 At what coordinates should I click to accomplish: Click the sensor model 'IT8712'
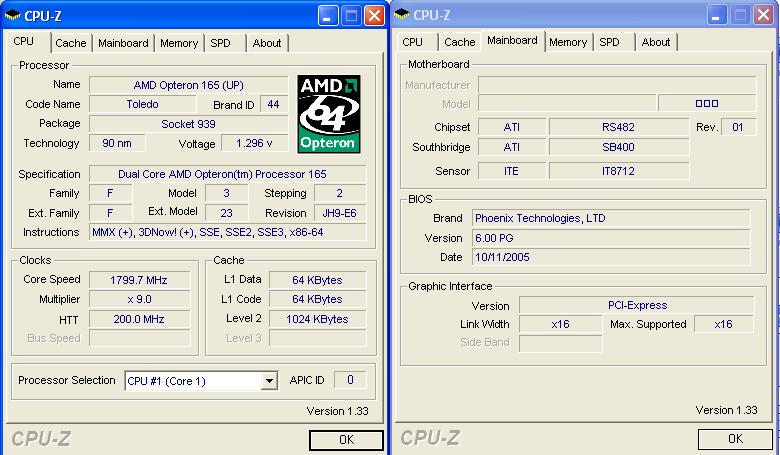click(618, 171)
